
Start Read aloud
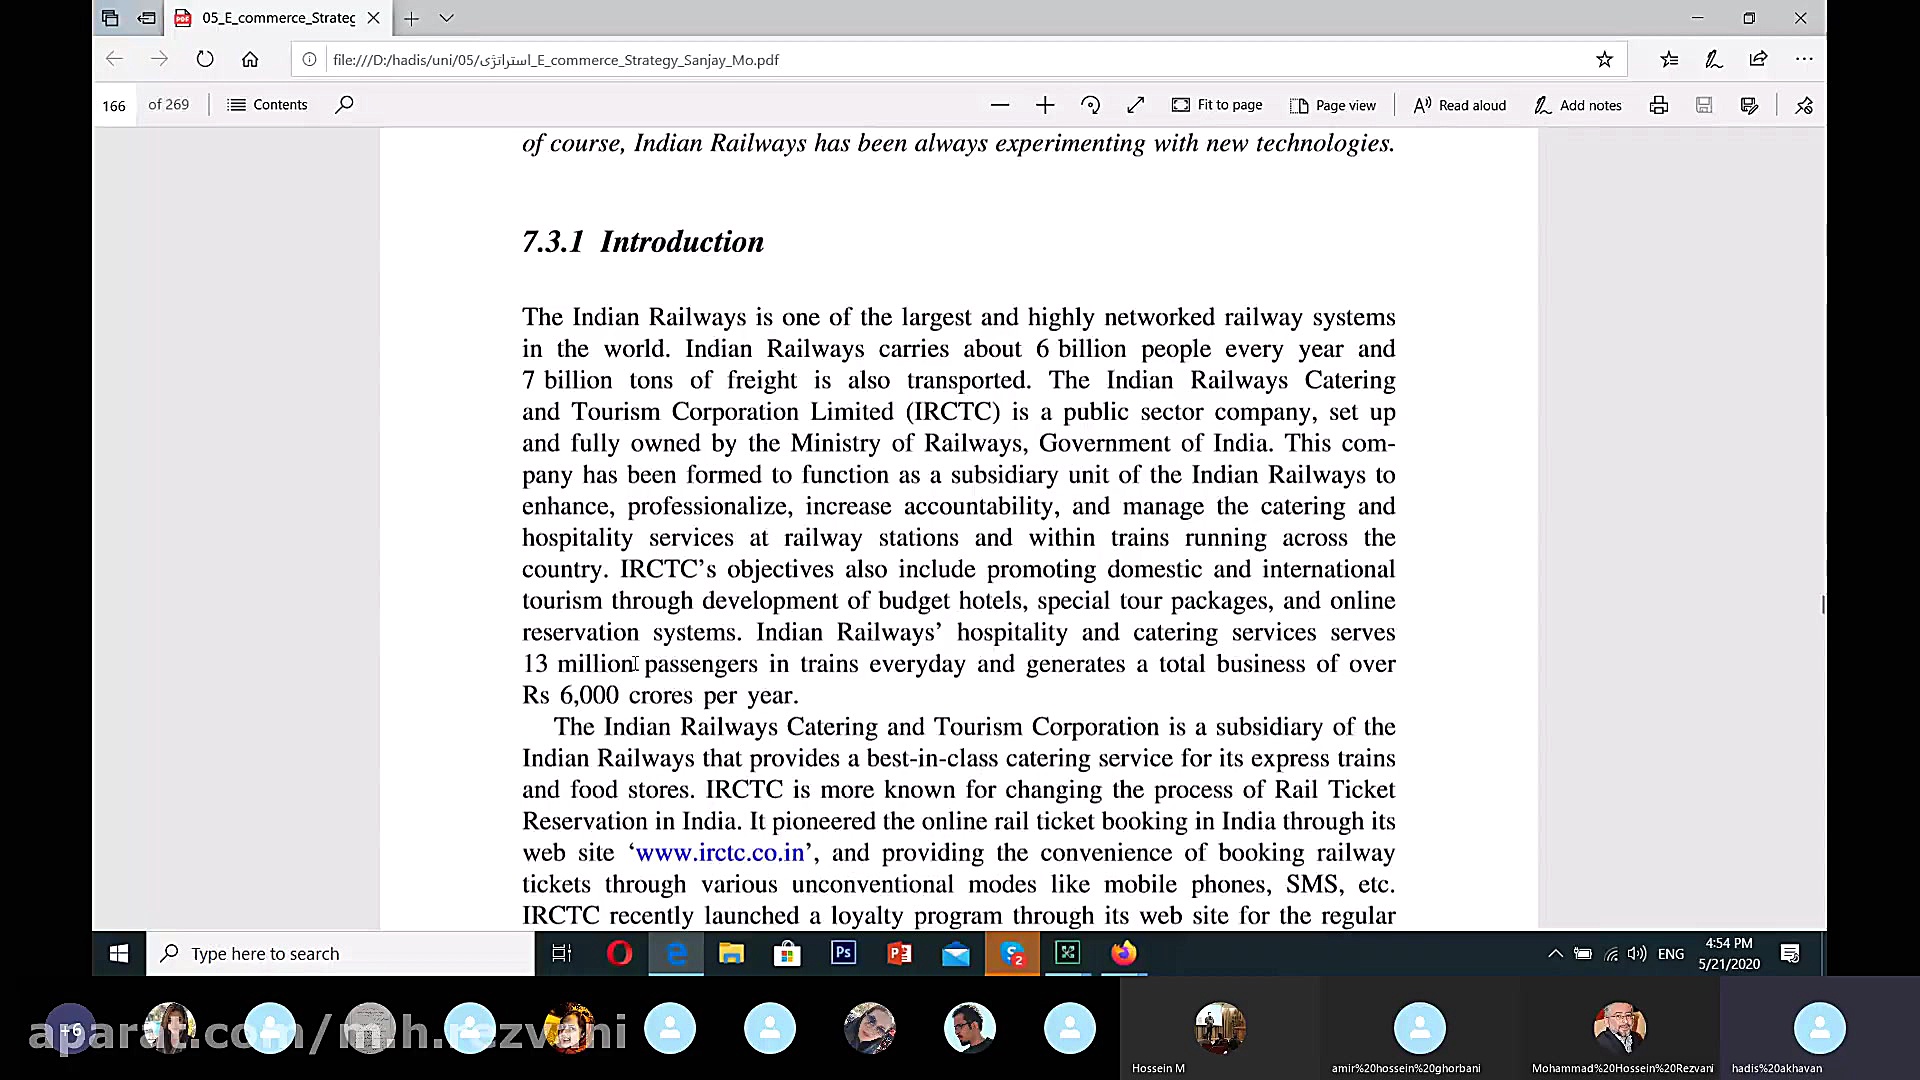coord(1460,105)
